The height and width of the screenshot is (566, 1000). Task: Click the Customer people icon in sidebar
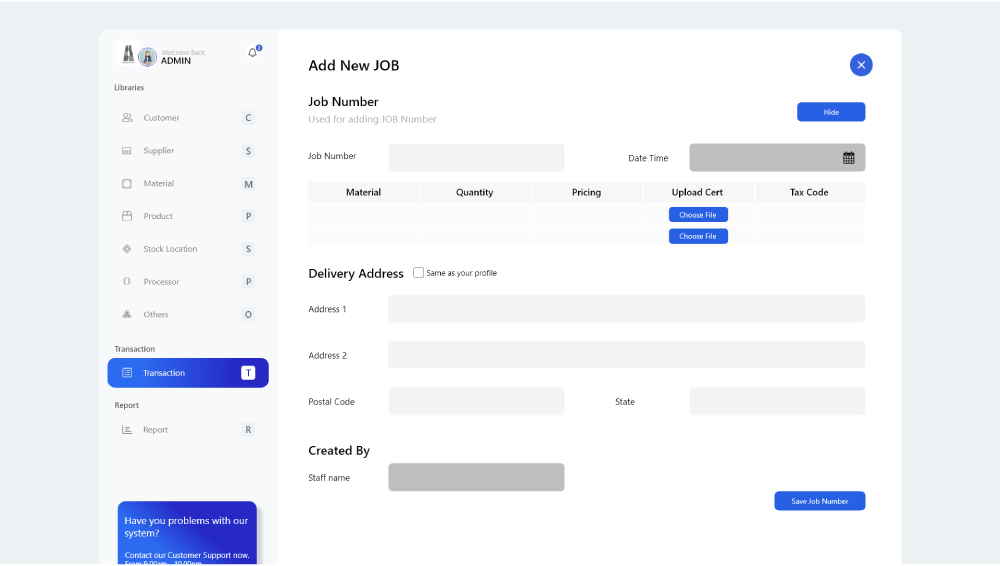[x=127, y=118]
